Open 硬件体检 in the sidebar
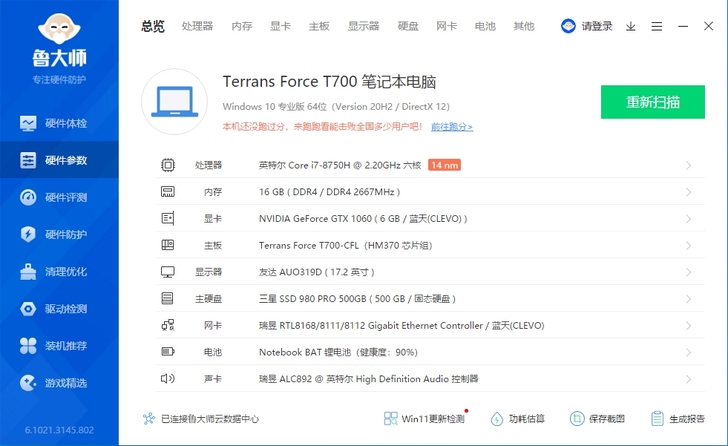728x446 pixels. pyautogui.click(x=58, y=124)
